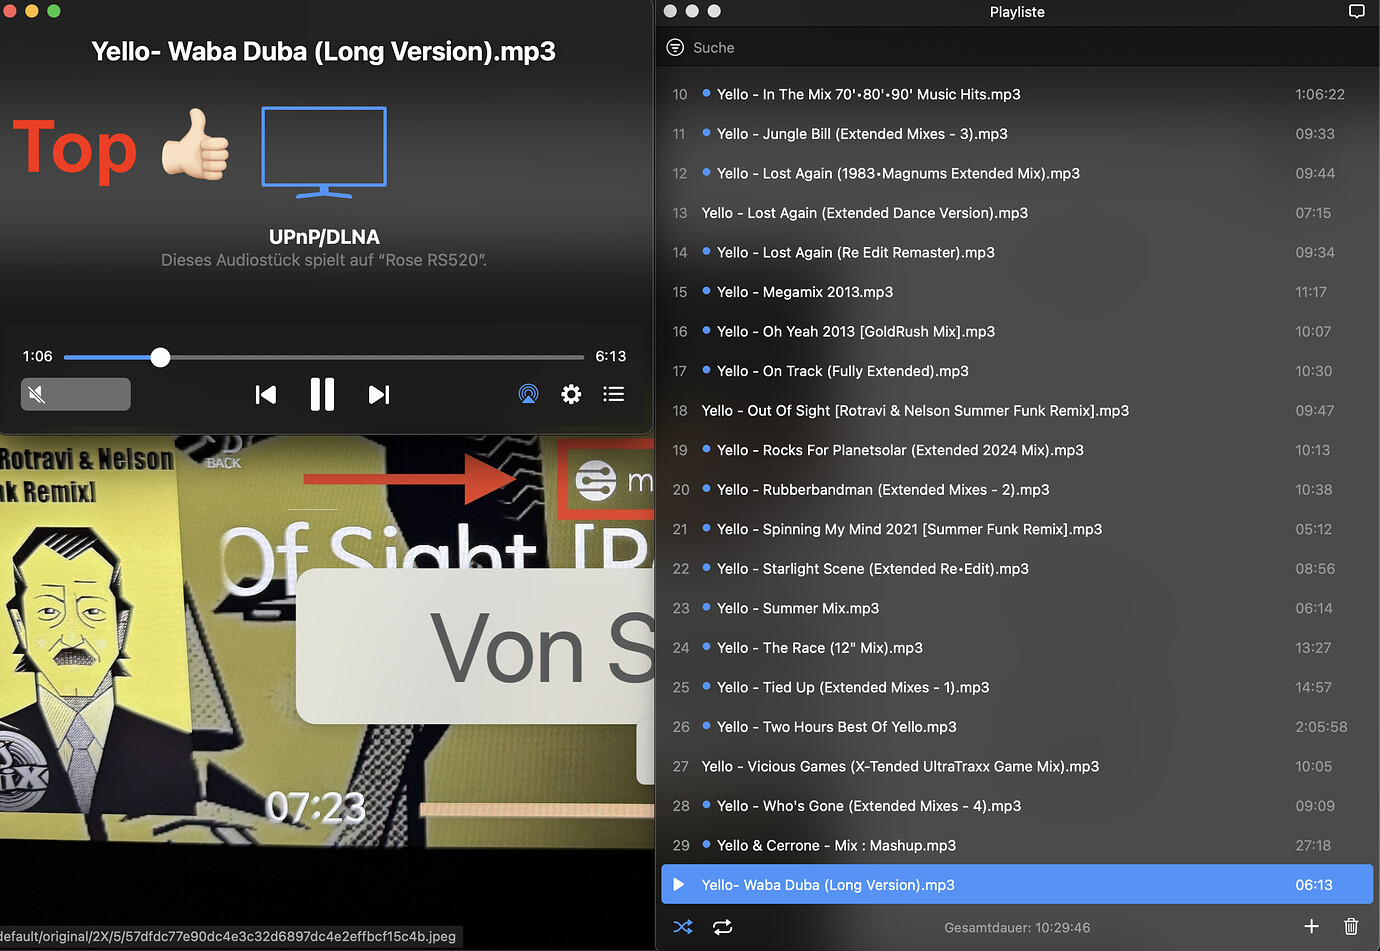The height and width of the screenshot is (951, 1380).
Task: Skip to the next track
Action: 379,395
